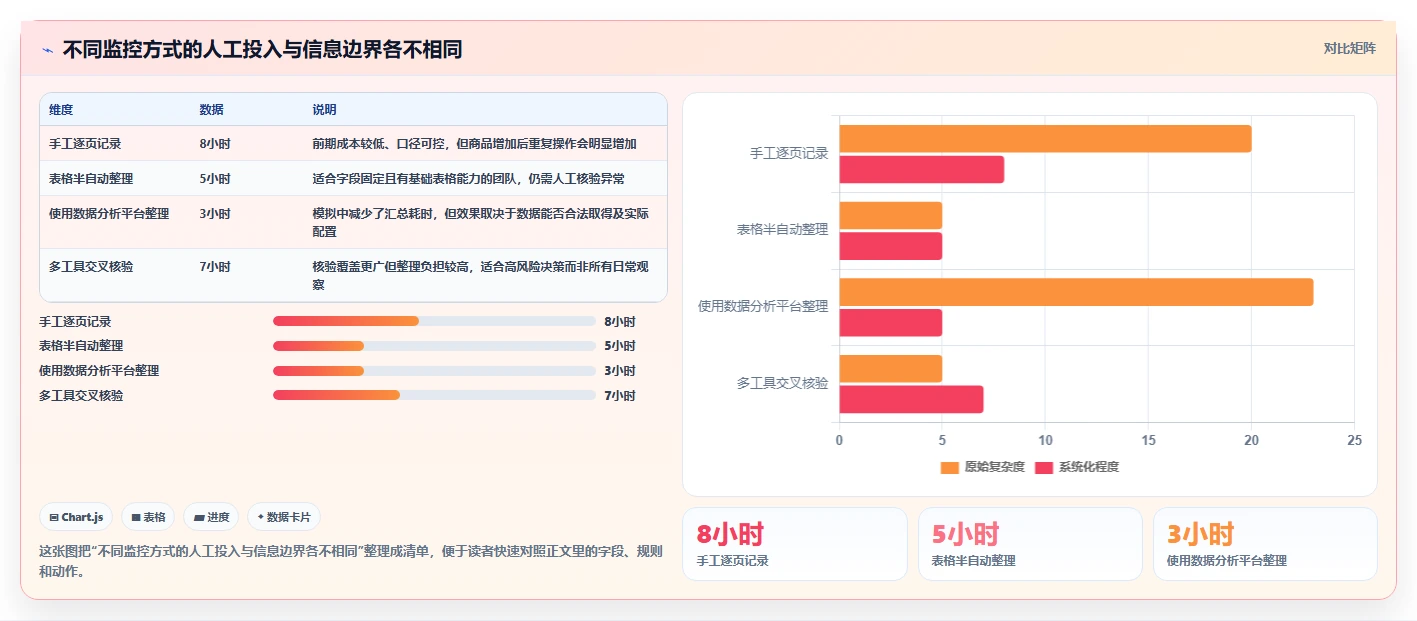The width and height of the screenshot is (1417, 621).
Task: Click the 3小时 使用数据分析平台整理 data card
Action: point(1265,544)
